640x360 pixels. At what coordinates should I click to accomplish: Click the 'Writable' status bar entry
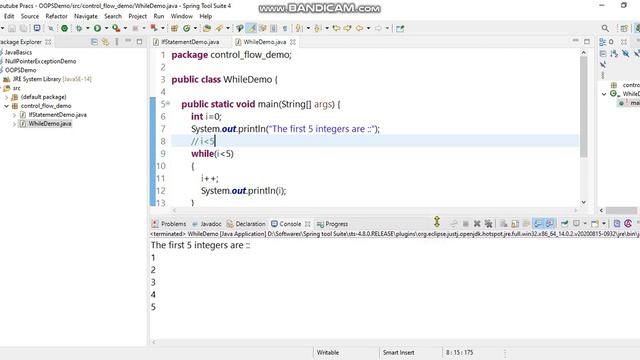pyautogui.click(x=328, y=352)
